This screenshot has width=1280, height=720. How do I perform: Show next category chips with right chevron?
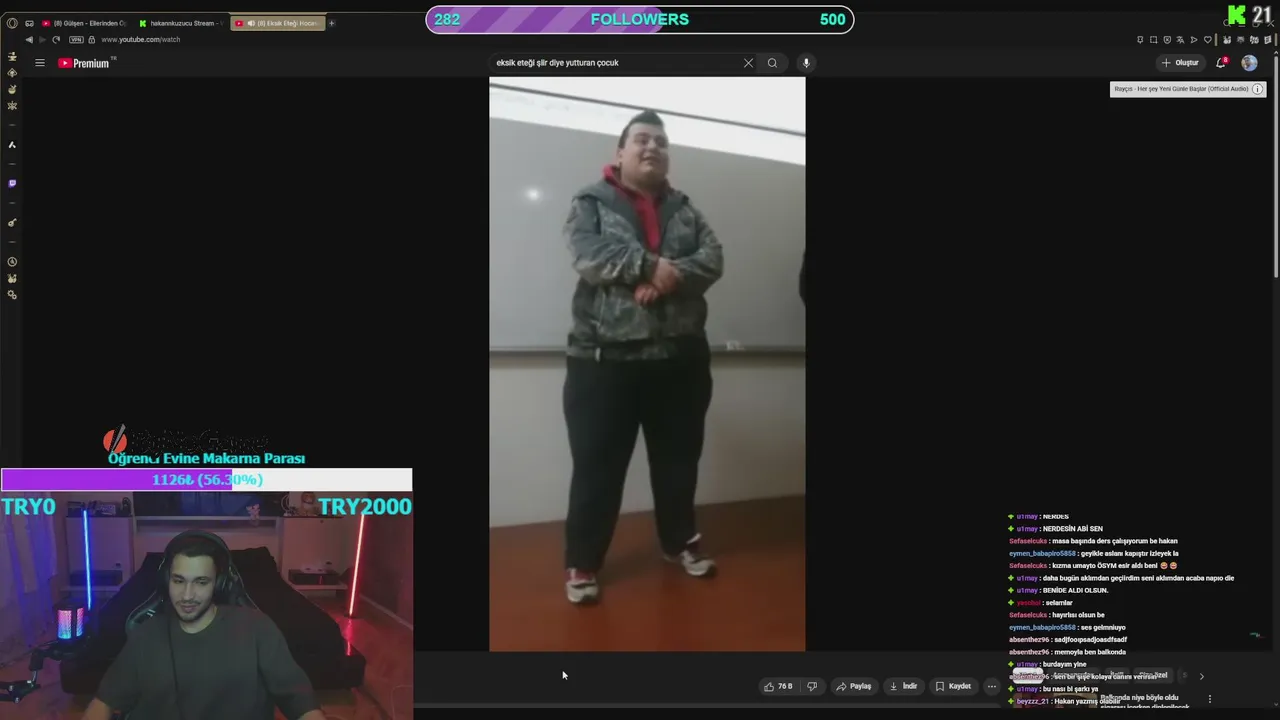pyautogui.click(x=1202, y=676)
